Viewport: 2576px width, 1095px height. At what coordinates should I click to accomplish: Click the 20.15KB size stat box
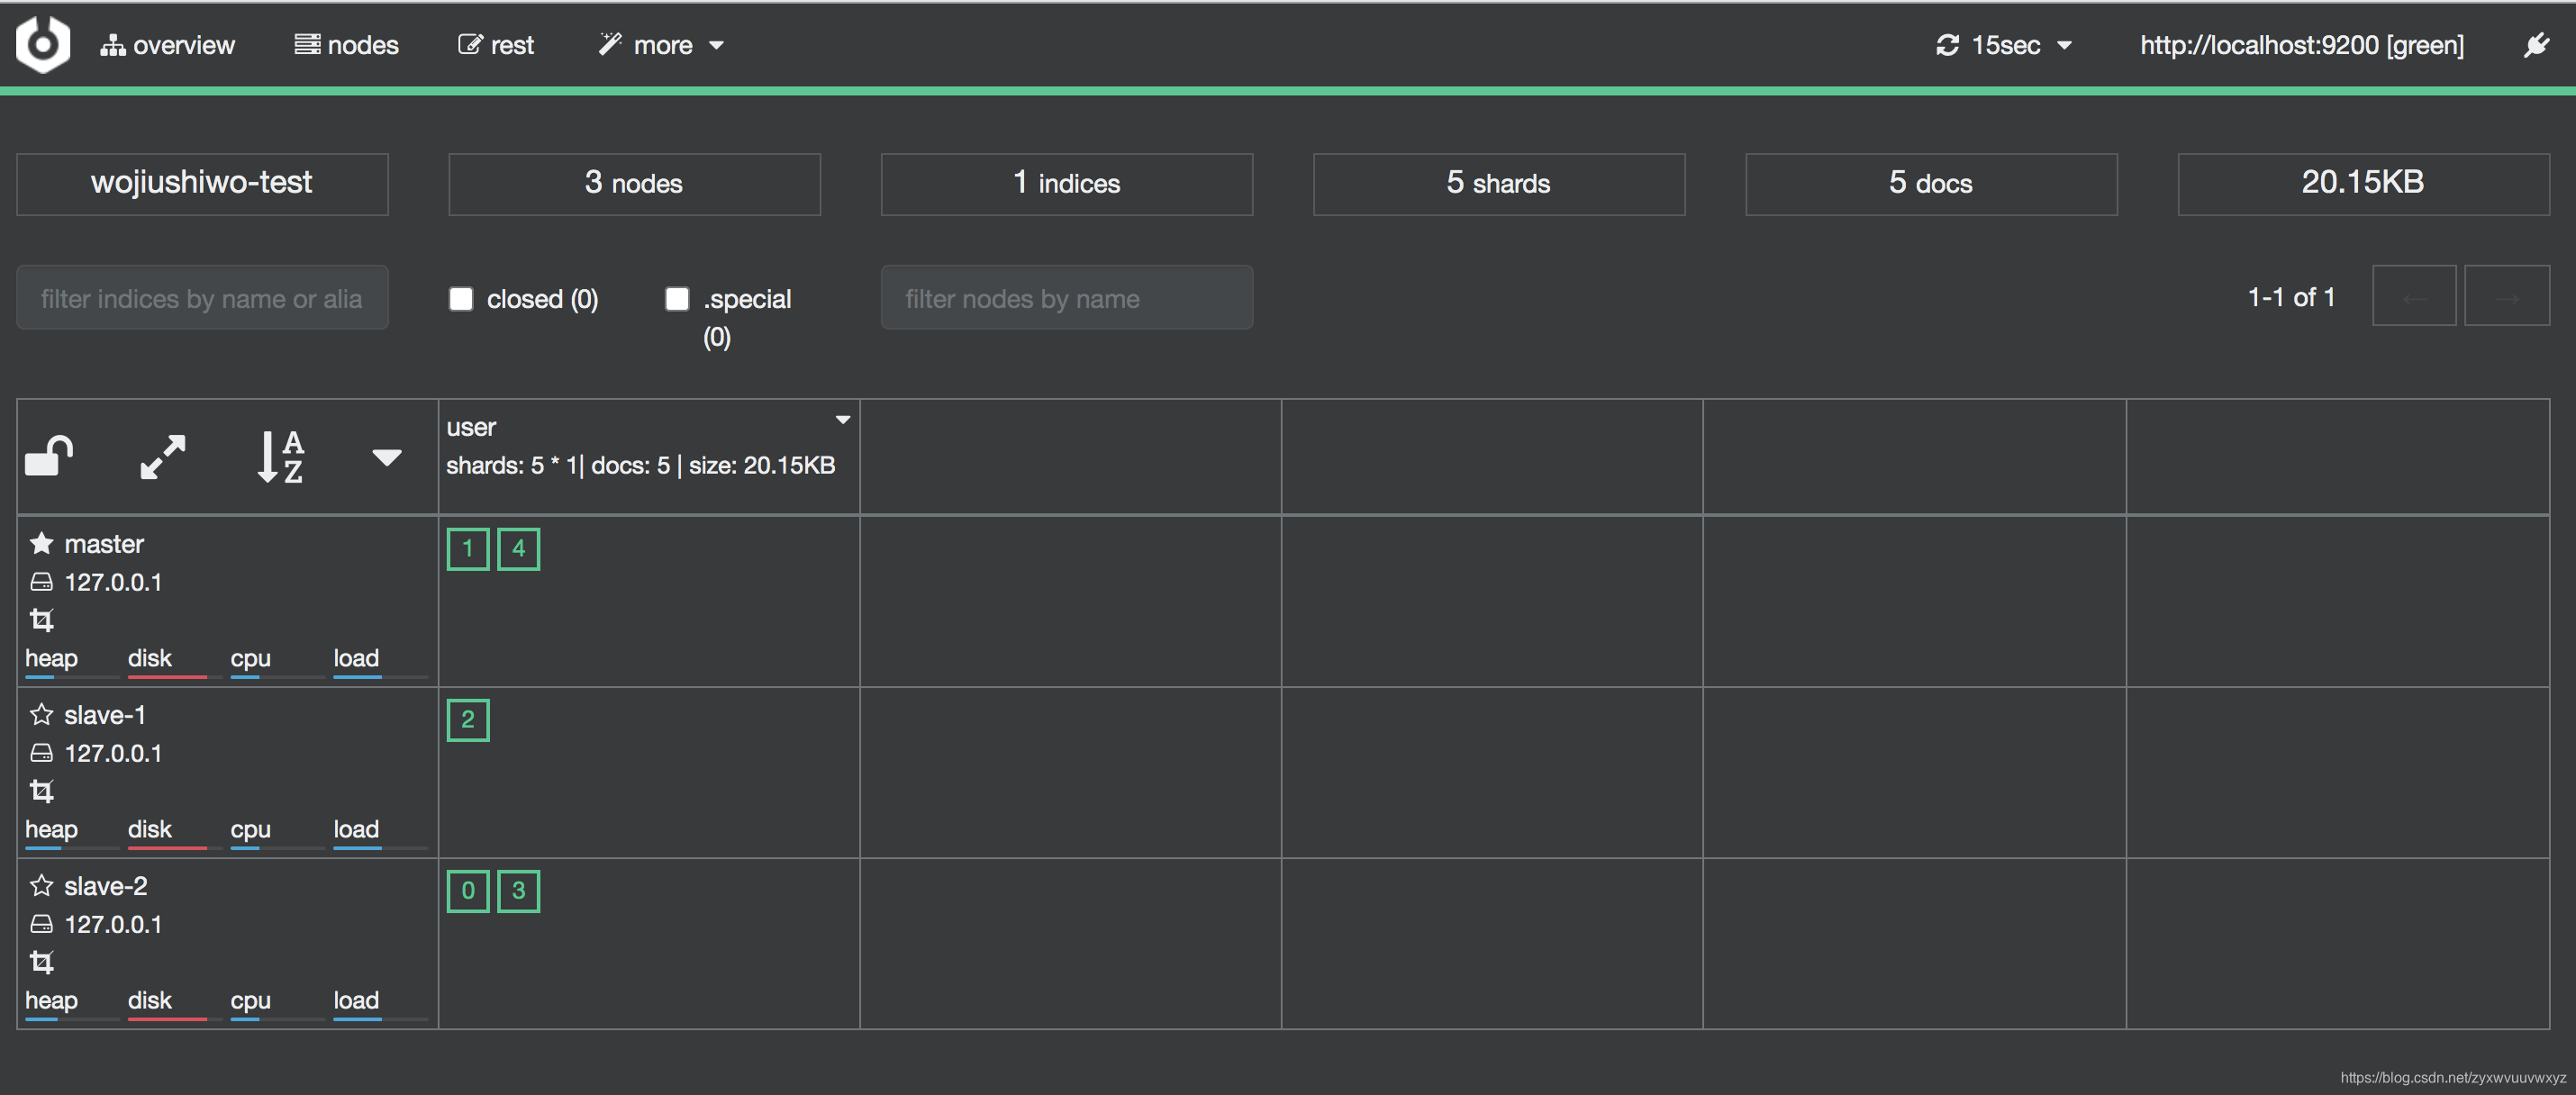[2363, 184]
